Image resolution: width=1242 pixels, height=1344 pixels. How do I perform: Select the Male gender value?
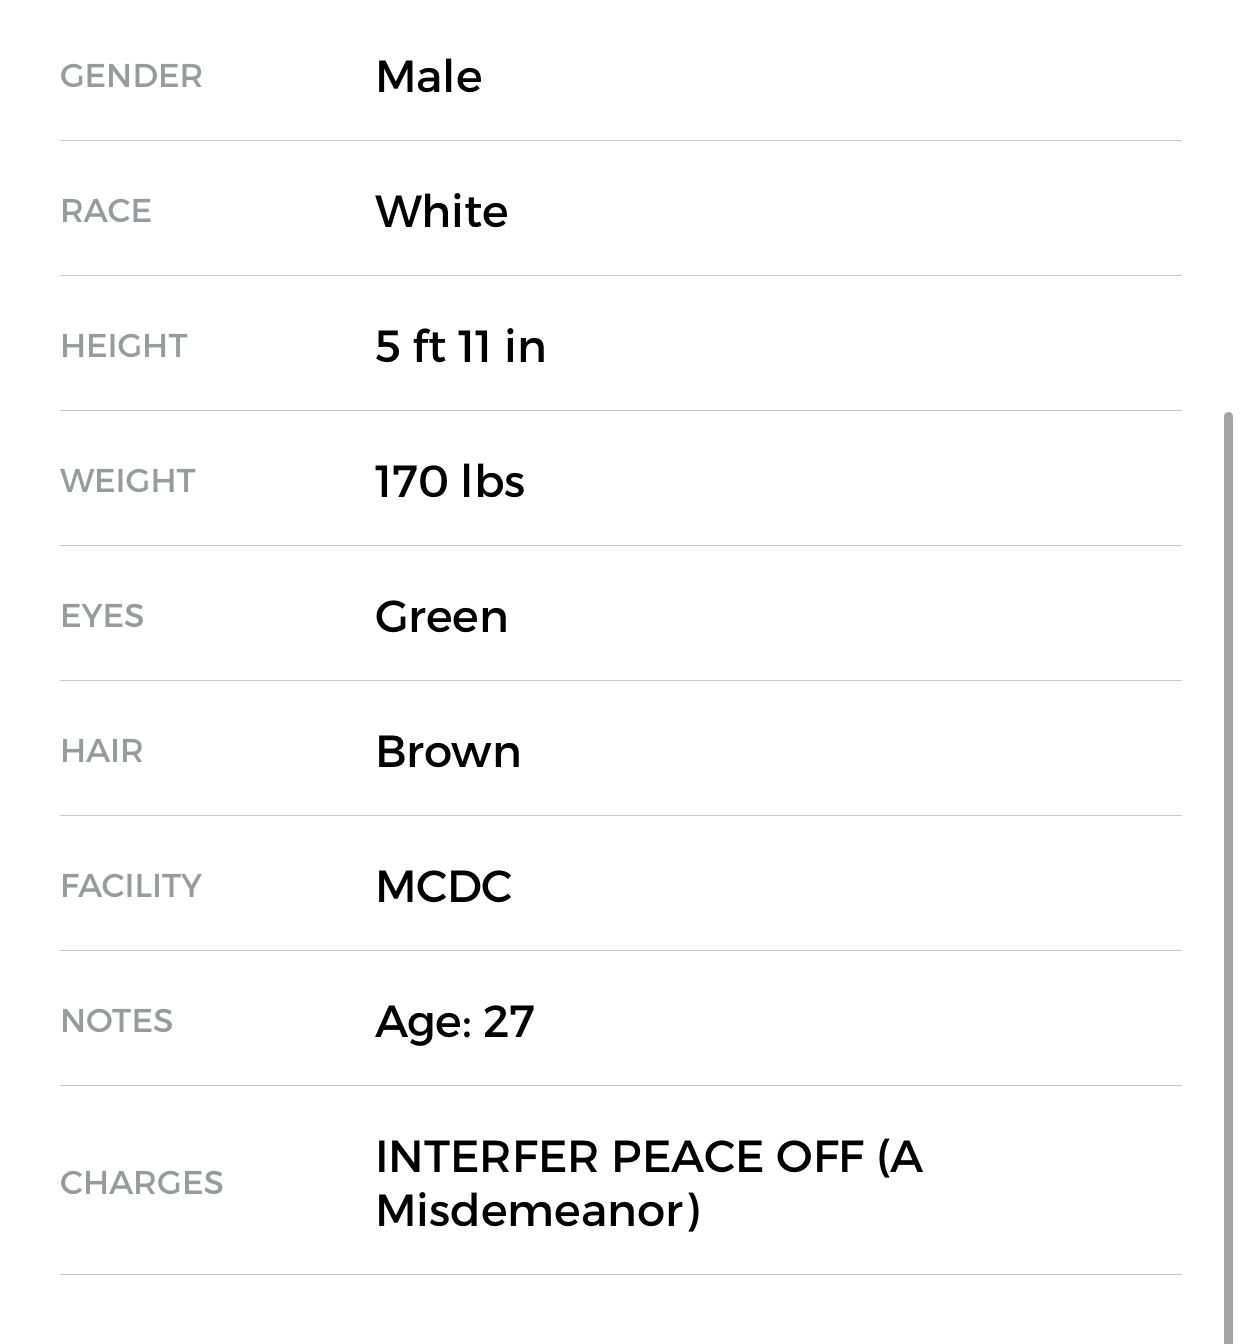tap(428, 76)
